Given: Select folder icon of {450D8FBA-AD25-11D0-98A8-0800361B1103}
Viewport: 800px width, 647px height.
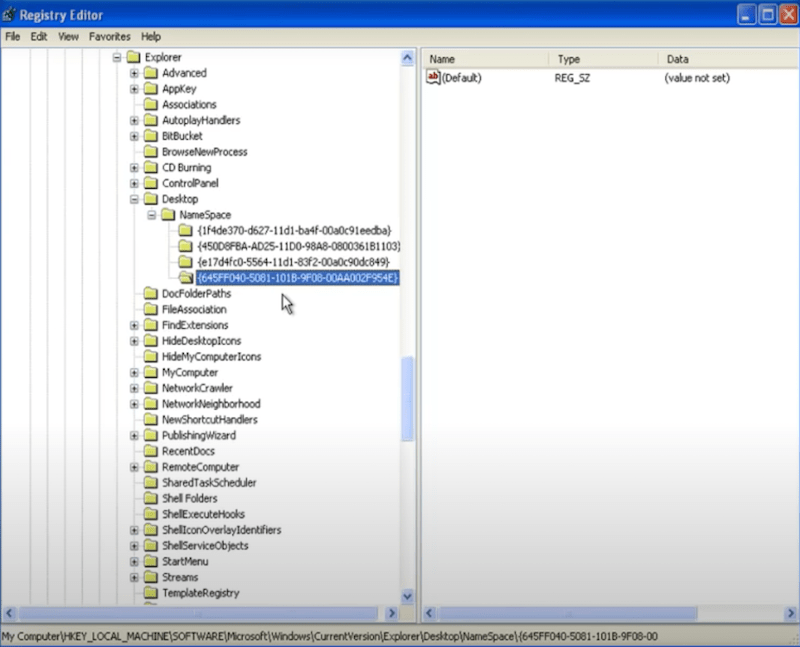Looking at the screenshot, I should pyautogui.click(x=185, y=246).
